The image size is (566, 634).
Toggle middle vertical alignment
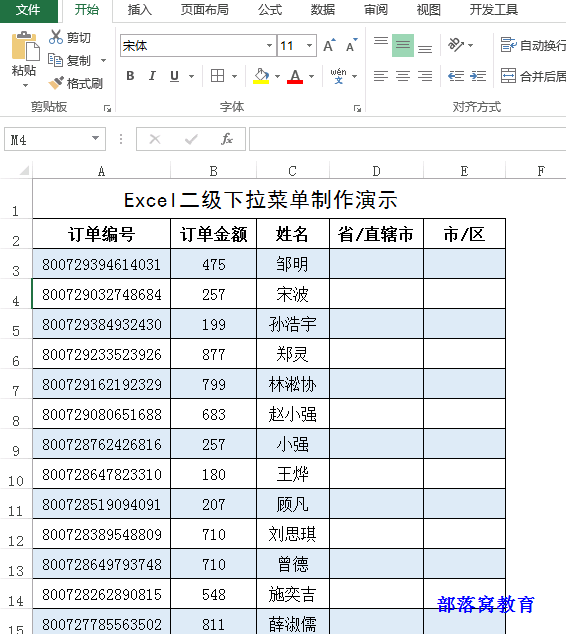pyautogui.click(x=403, y=45)
